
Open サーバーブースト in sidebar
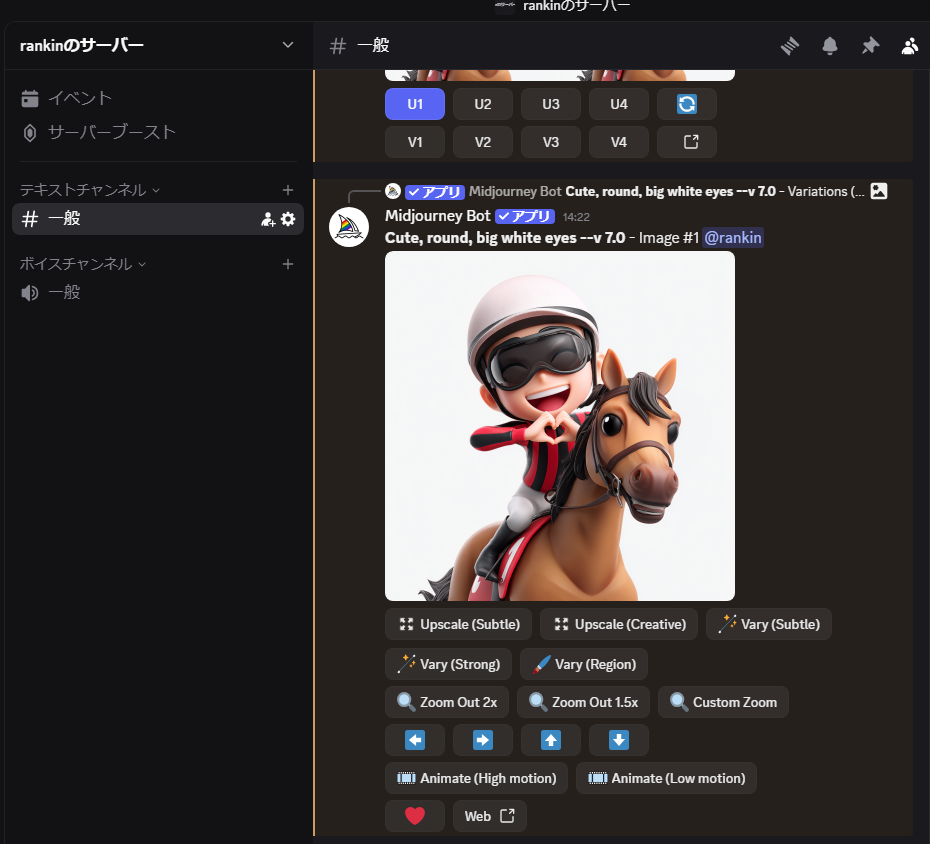tap(111, 132)
